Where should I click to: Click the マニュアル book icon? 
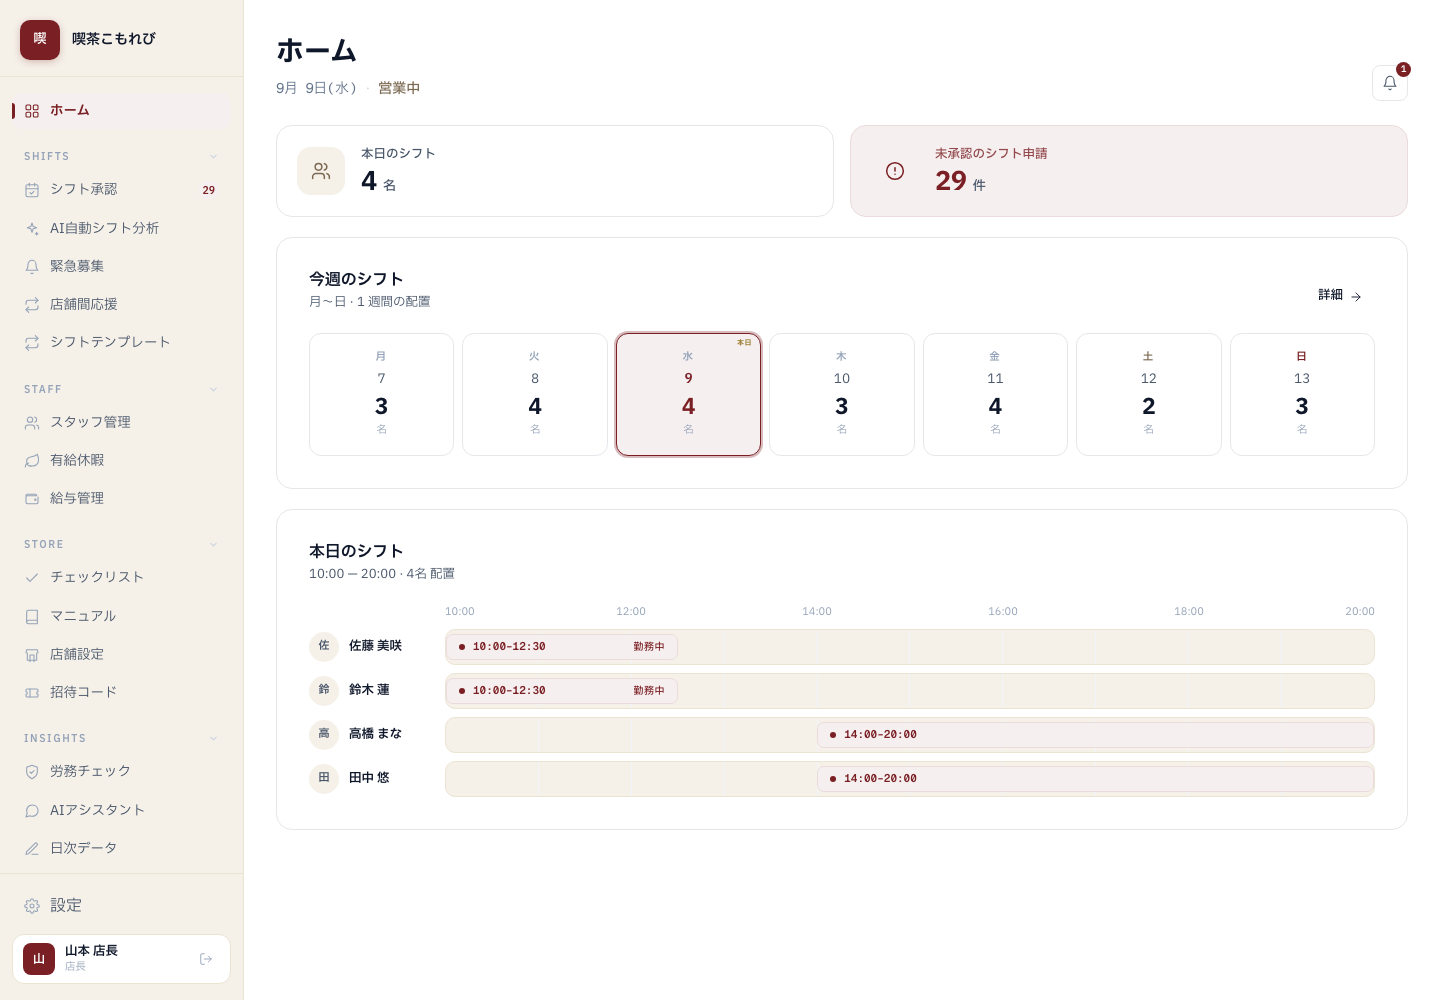point(32,617)
